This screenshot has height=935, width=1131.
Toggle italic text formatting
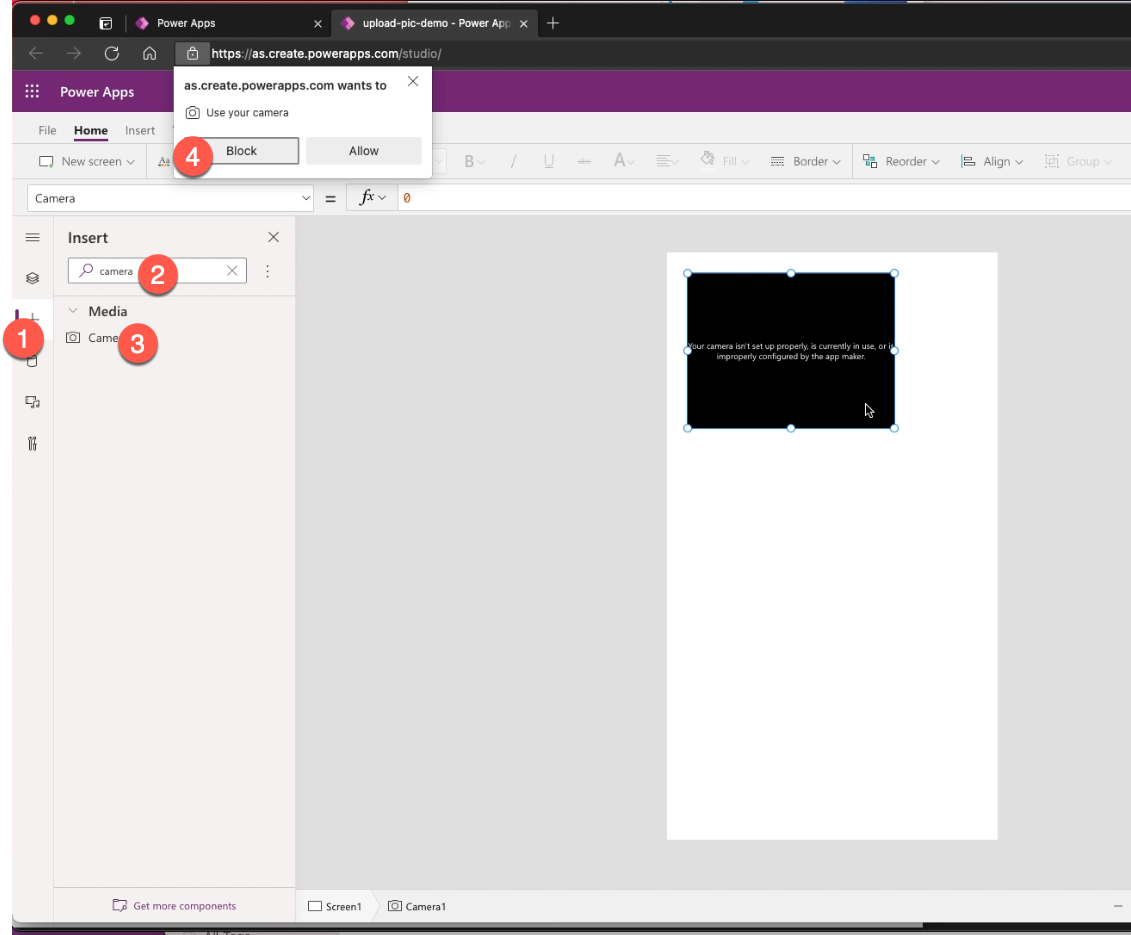[x=513, y=162]
